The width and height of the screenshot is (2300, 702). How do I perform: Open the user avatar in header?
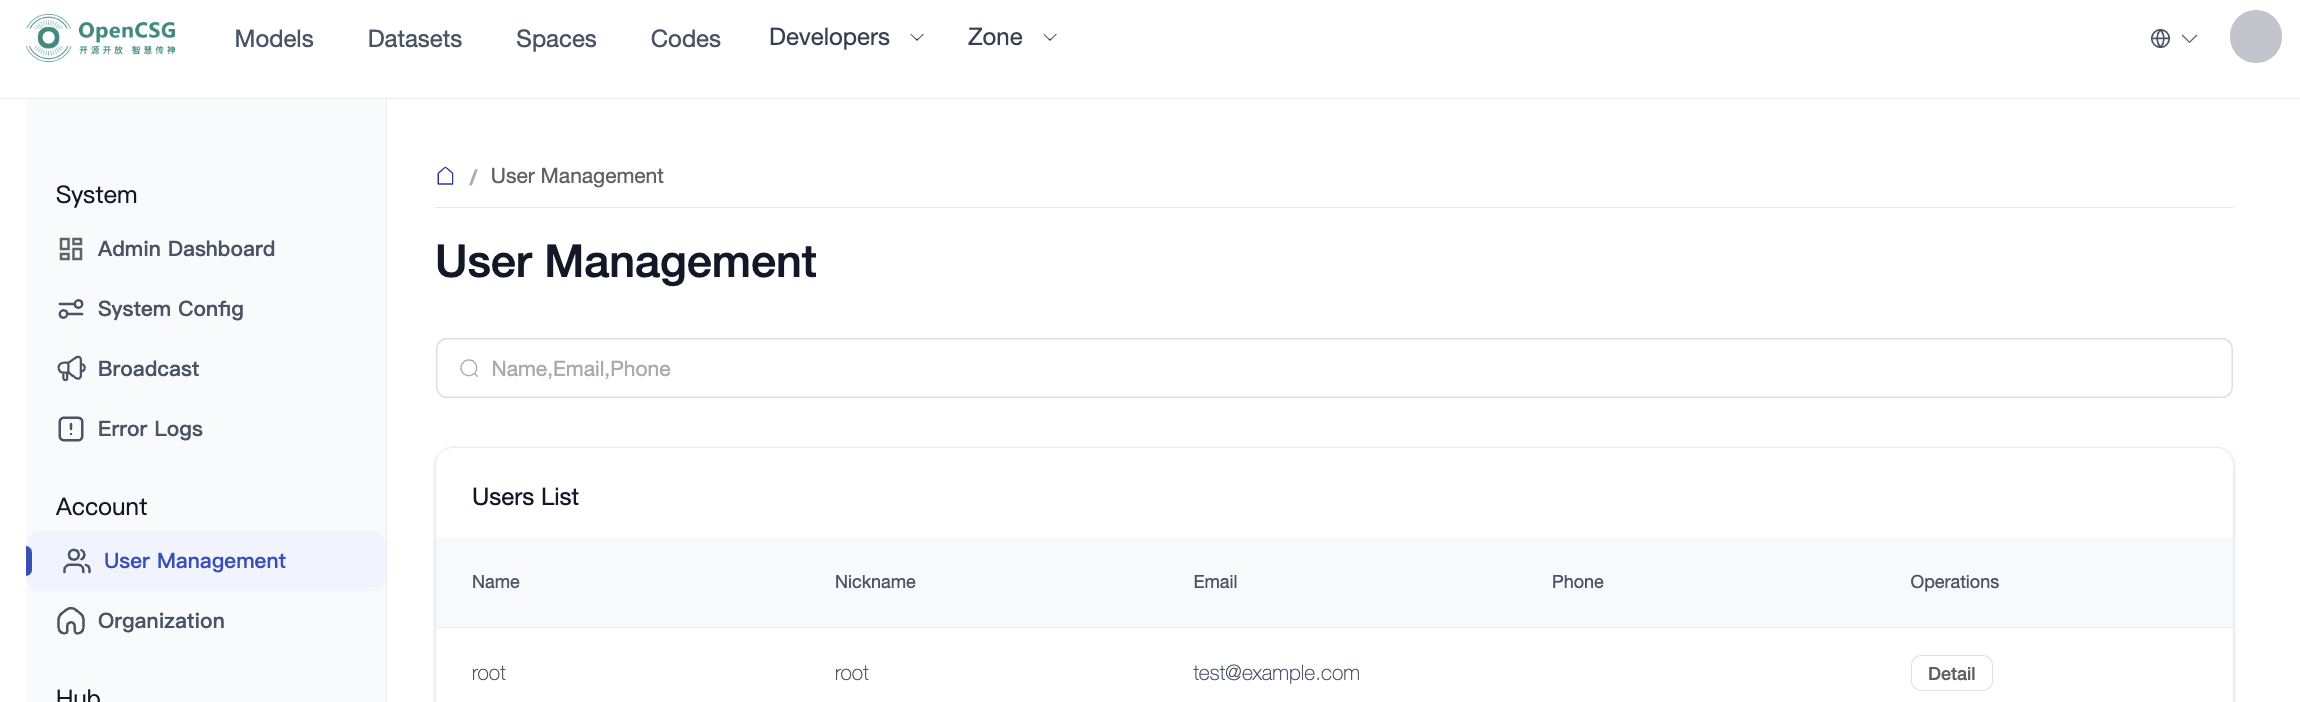2255,37
